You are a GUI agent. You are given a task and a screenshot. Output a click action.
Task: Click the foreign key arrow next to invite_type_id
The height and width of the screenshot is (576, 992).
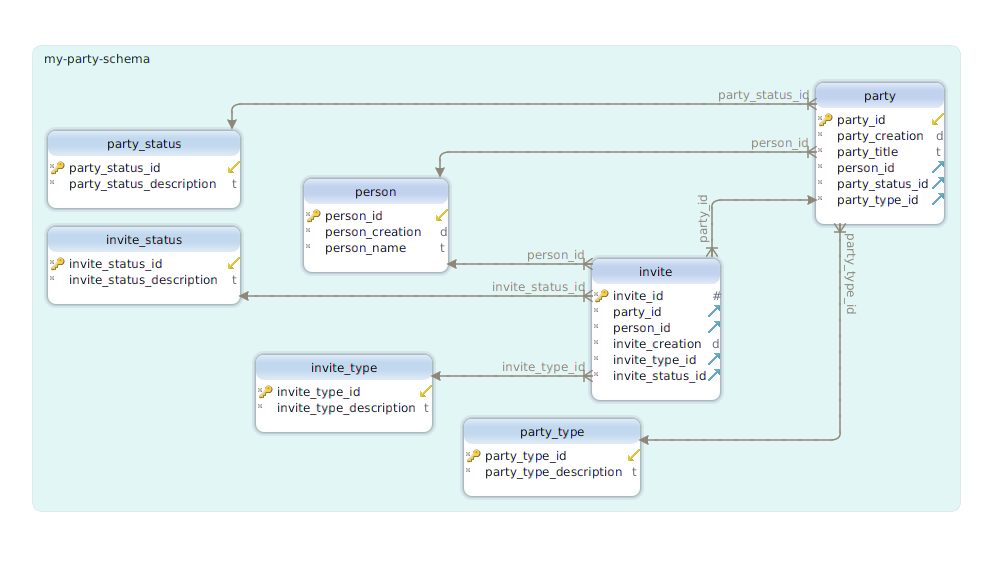714,359
